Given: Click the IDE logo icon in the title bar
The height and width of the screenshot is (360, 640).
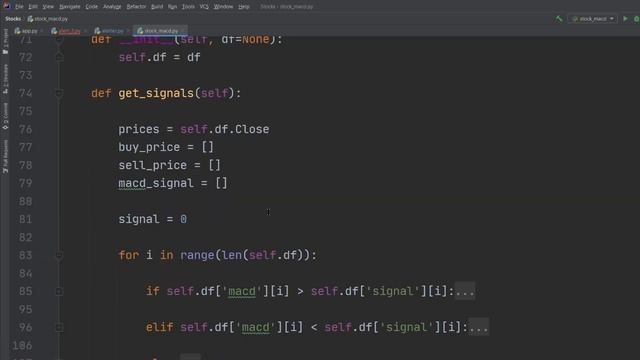Looking at the screenshot, I should (x=7, y=6).
